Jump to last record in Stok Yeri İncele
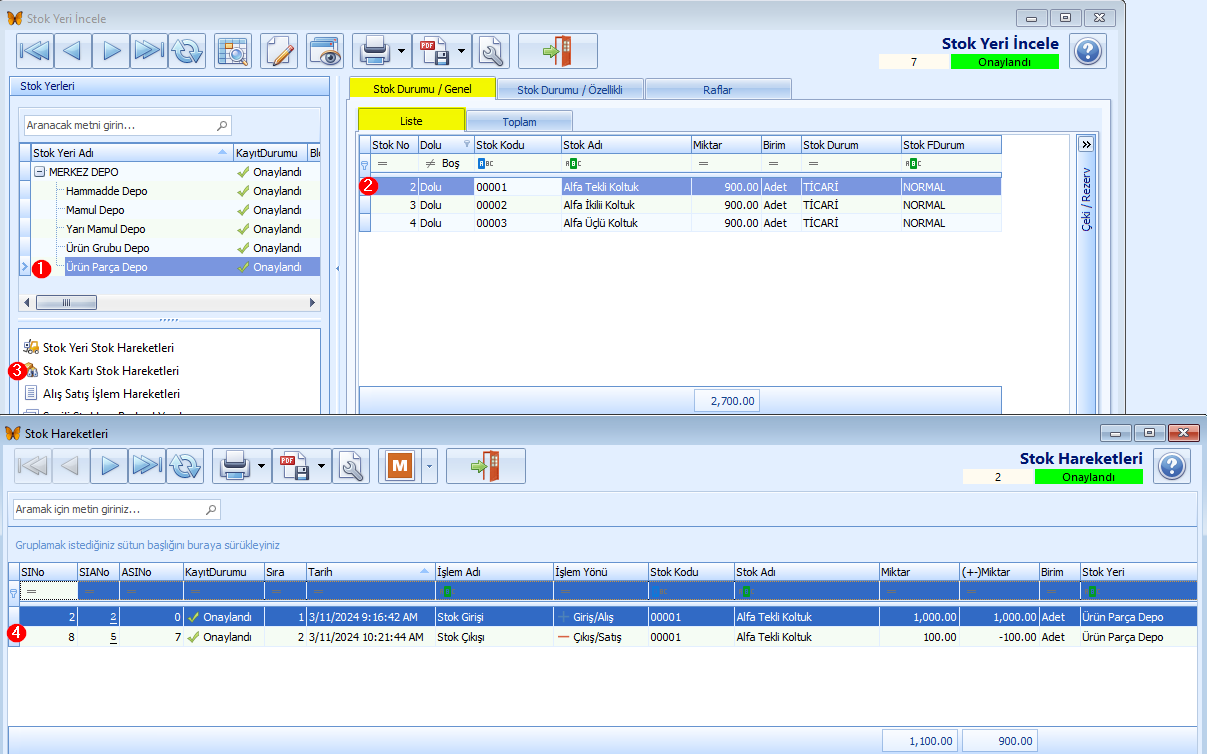Image resolution: width=1207 pixels, height=754 pixels. (x=148, y=50)
